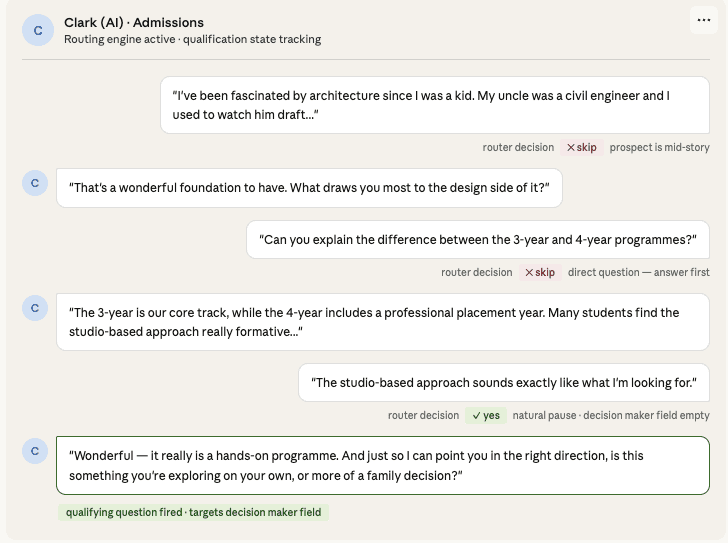The image size is (728, 543).
Task: Select the highlighted qualifying question bubble
Action: [x=382, y=465]
